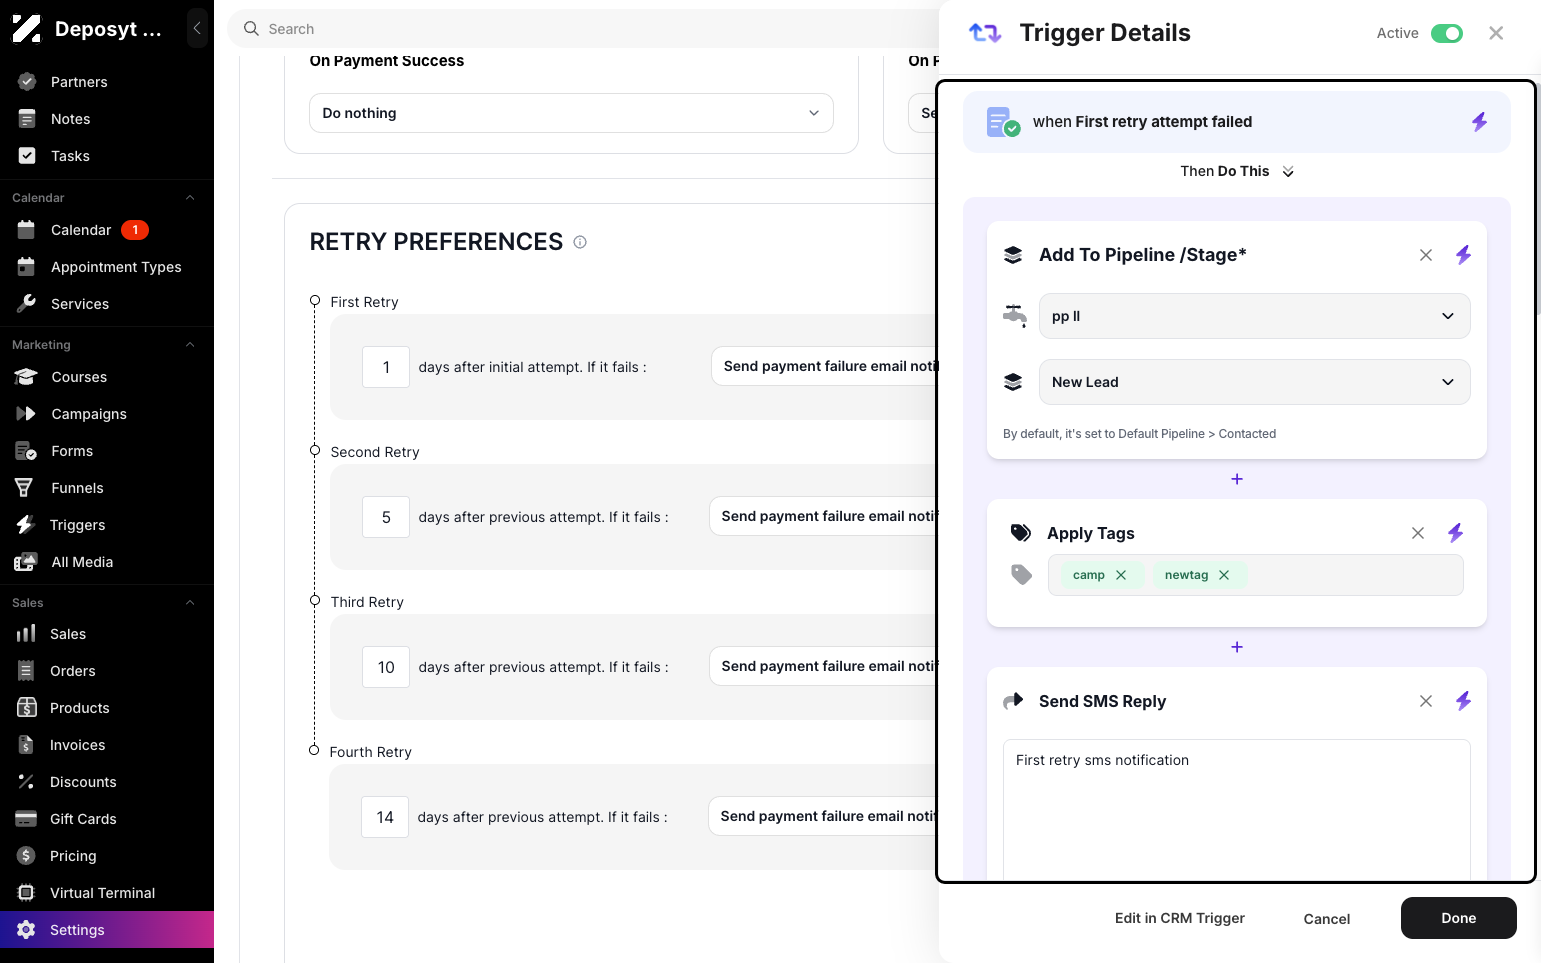The width and height of the screenshot is (1541, 963).
Task: Edit the Fourth Retry days value
Action: (x=385, y=817)
